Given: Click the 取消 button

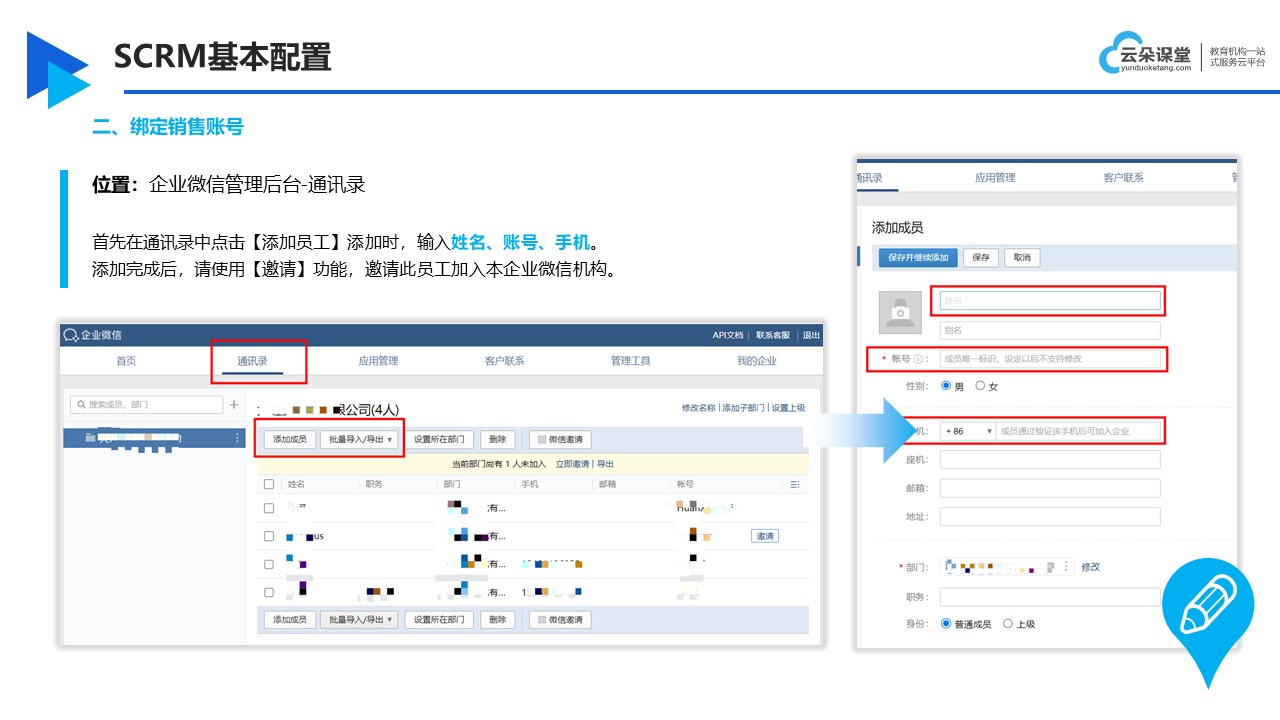Looking at the screenshot, I should tap(1022, 257).
